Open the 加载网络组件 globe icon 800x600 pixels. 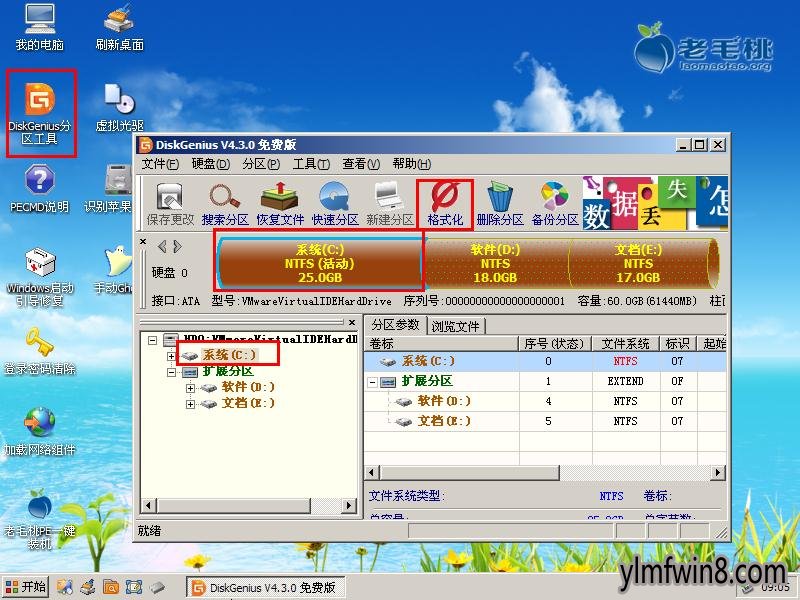point(40,432)
